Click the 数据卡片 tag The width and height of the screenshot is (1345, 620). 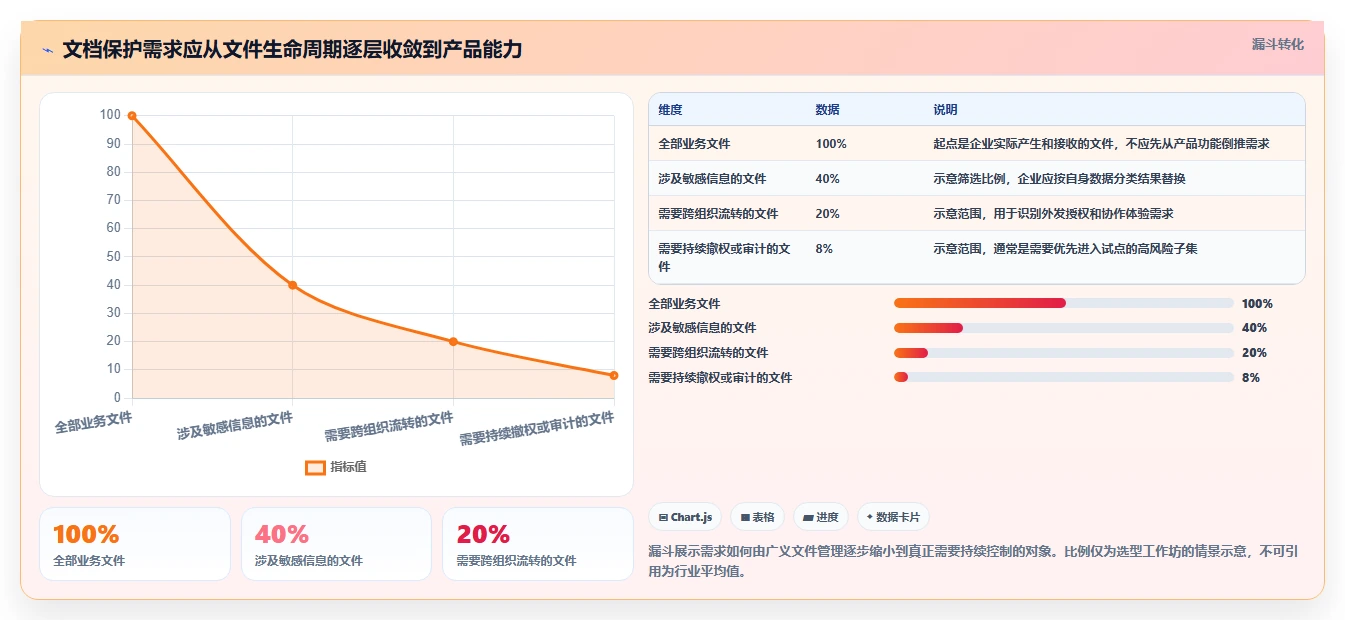coord(894,517)
